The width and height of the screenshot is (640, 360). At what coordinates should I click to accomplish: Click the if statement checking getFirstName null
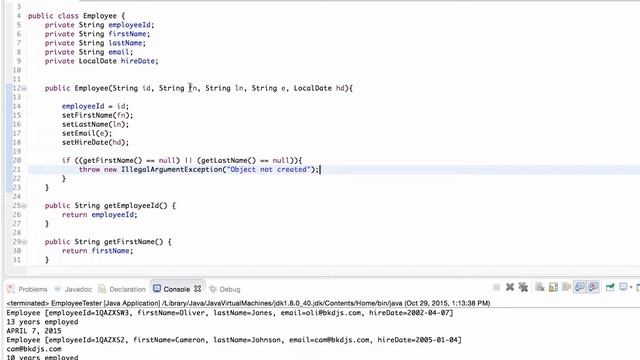pos(182,160)
